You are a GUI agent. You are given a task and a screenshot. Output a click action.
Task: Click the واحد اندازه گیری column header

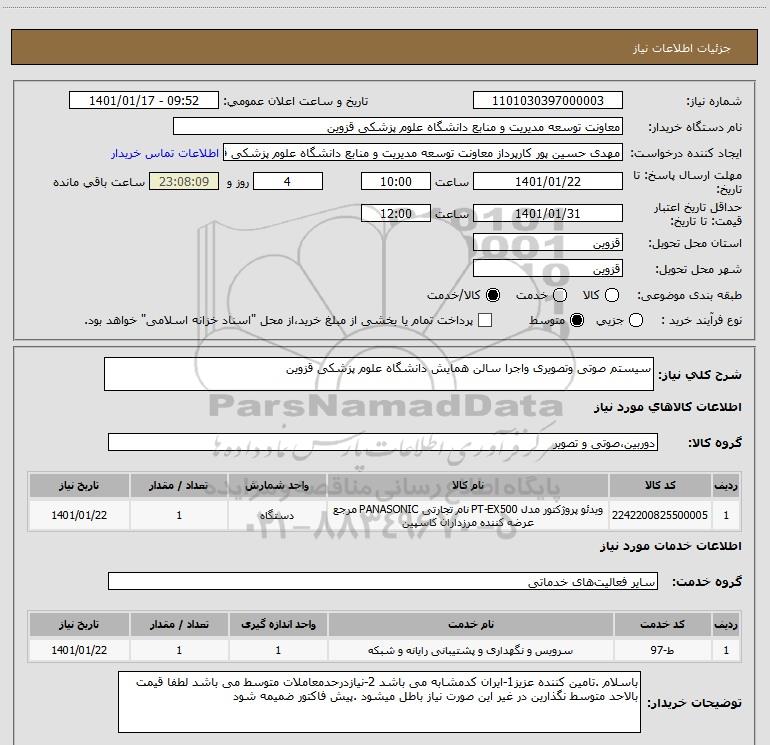[278, 624]
